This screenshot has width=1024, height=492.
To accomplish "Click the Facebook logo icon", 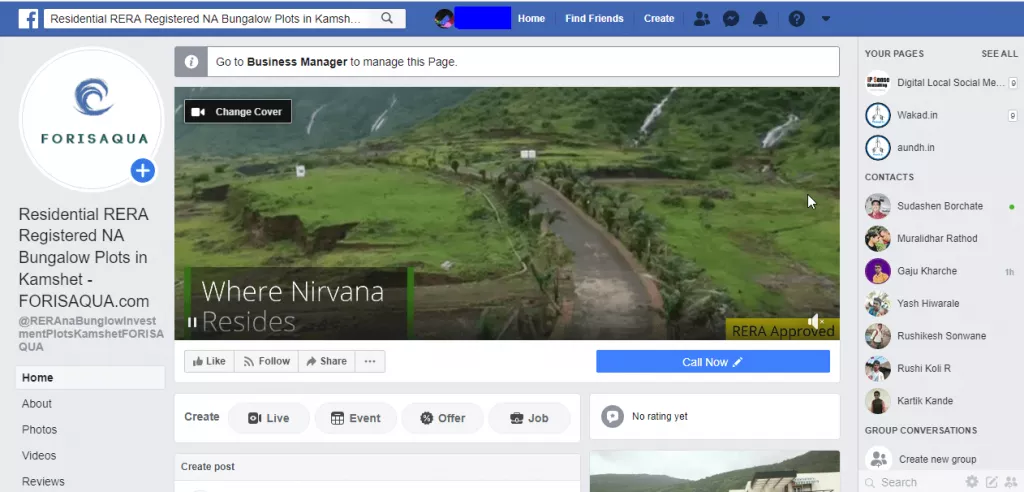I will coord(28,18).
